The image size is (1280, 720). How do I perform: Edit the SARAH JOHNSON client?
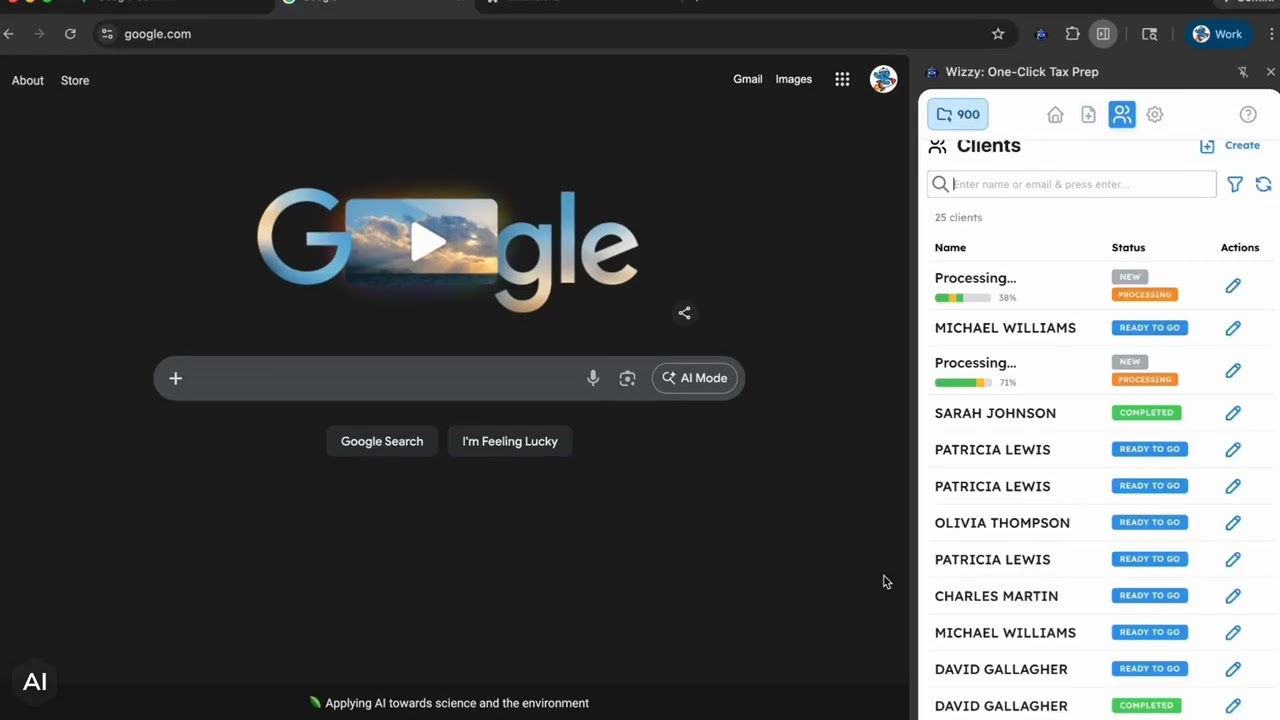pyautogui.click(x=1233, y=413)
